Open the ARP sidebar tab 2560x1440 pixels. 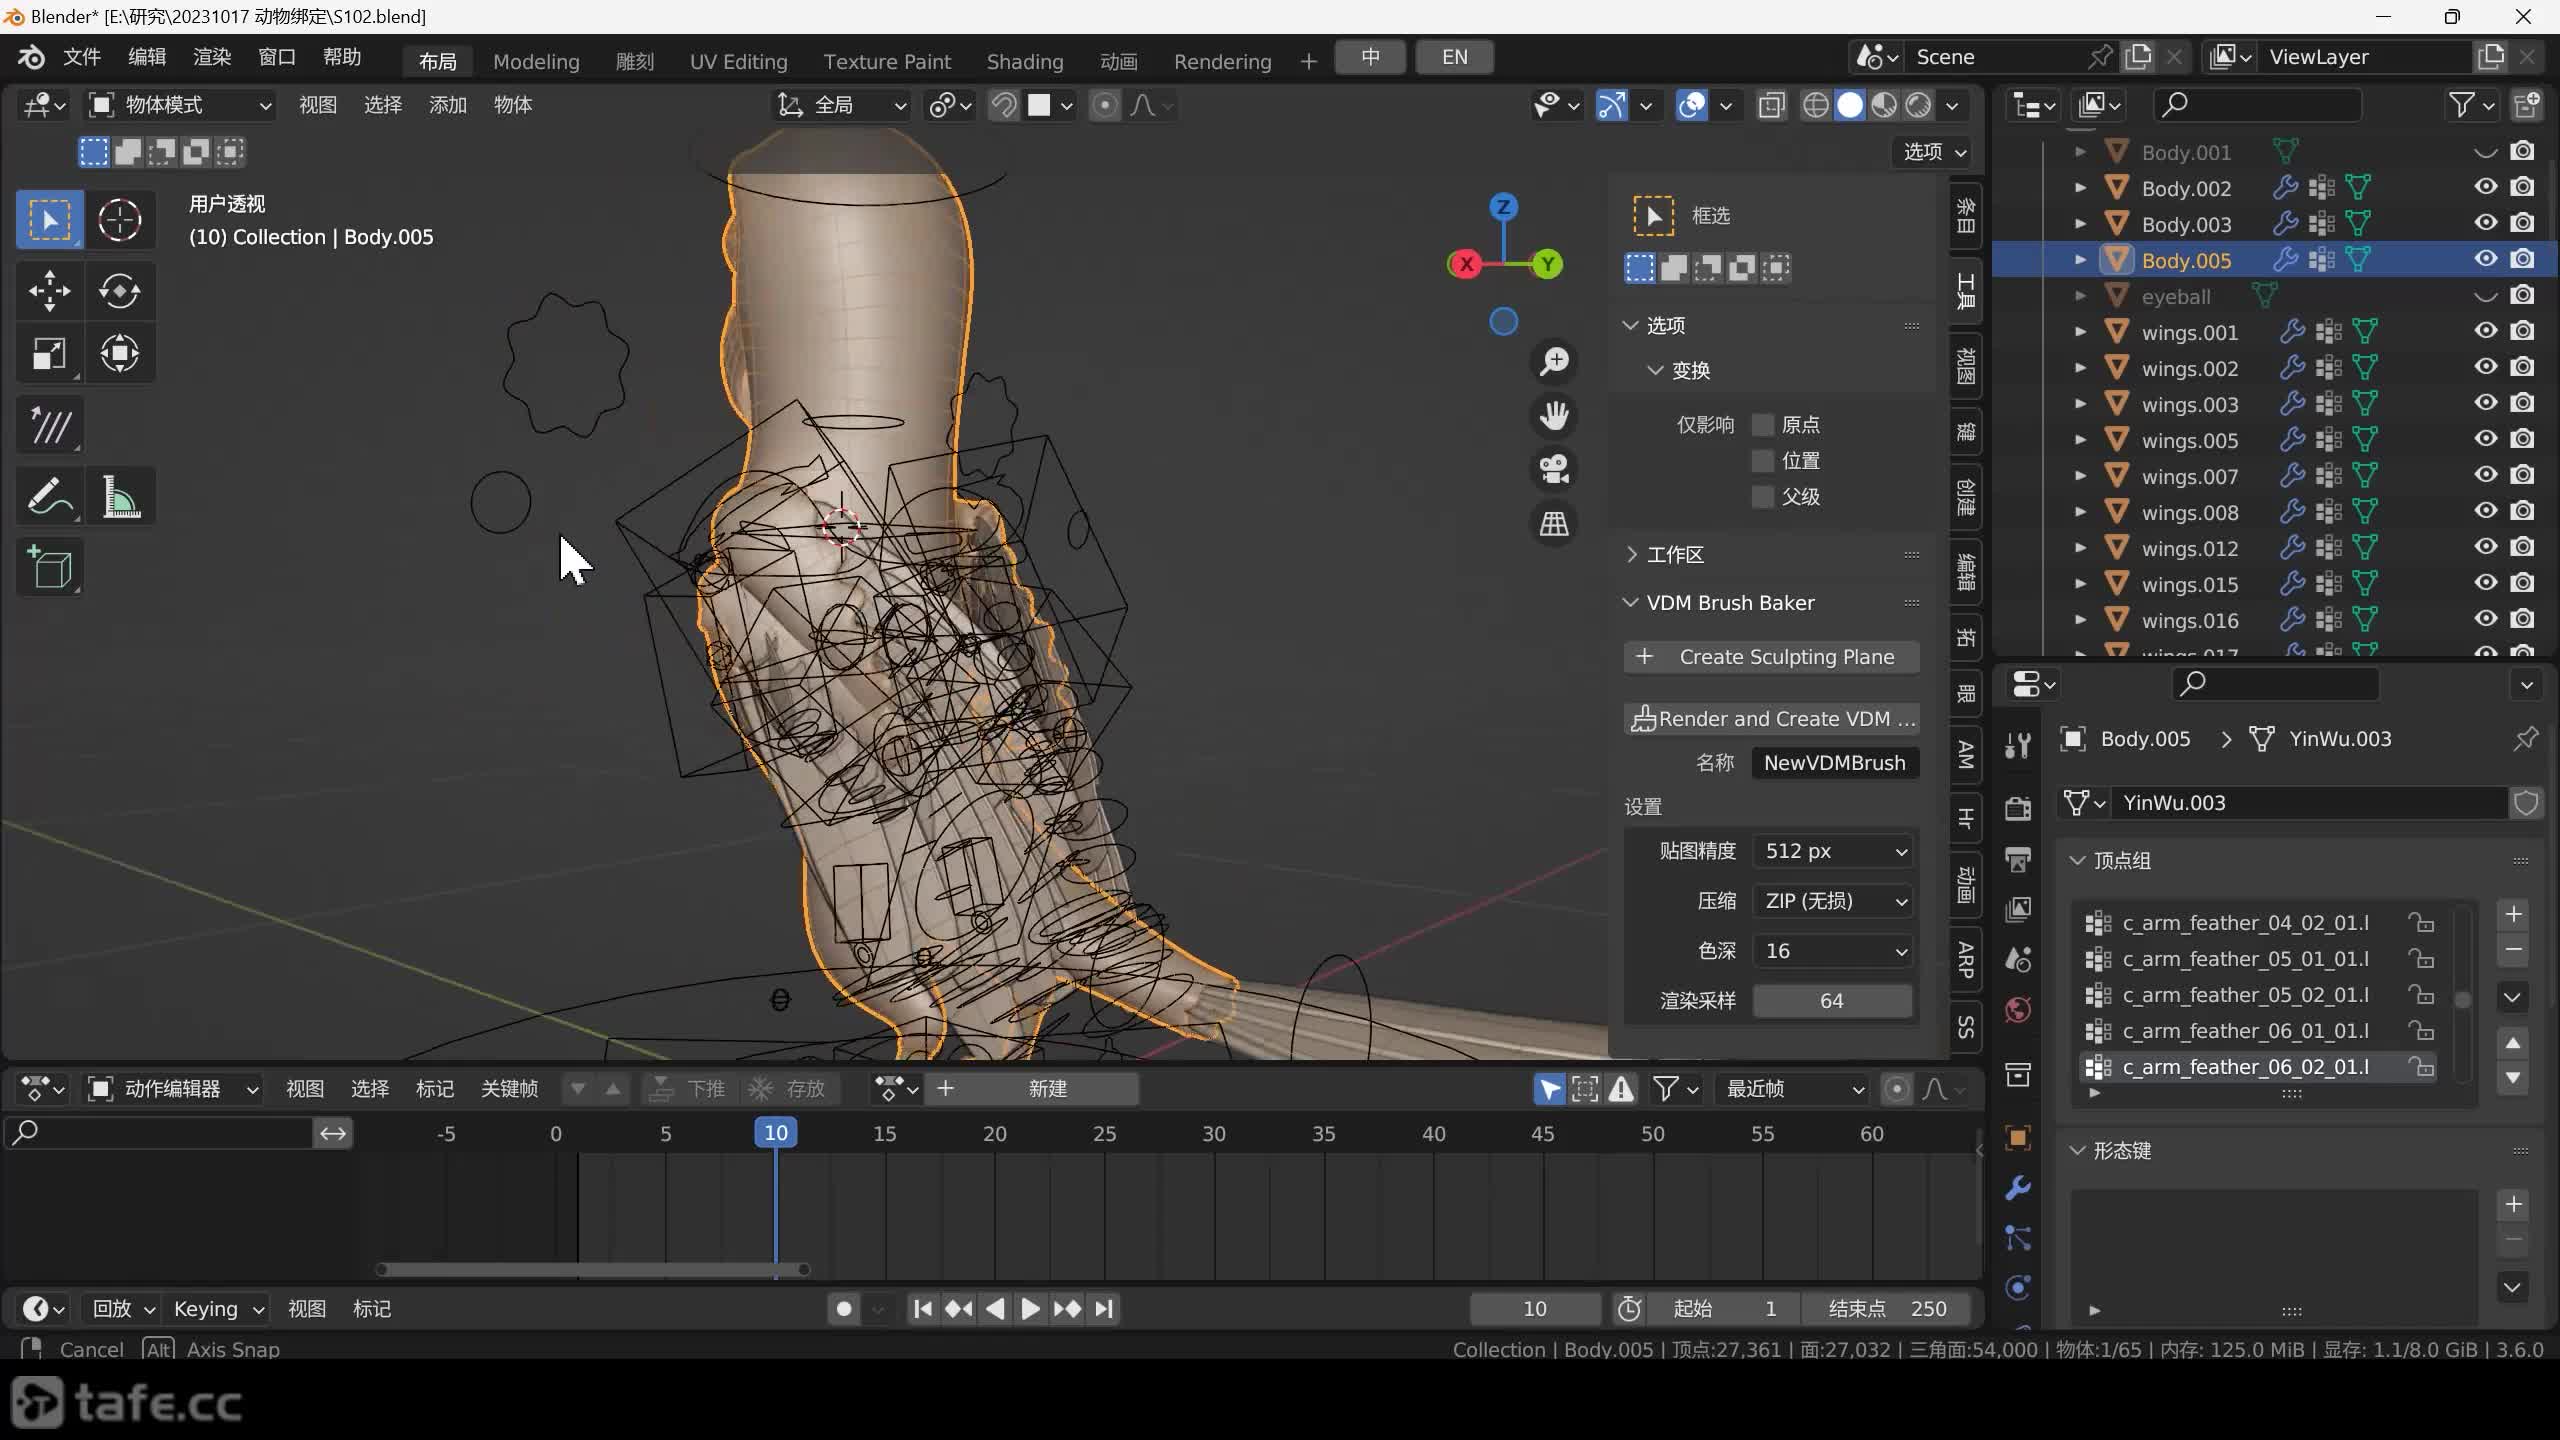(x=1966, y=959)
